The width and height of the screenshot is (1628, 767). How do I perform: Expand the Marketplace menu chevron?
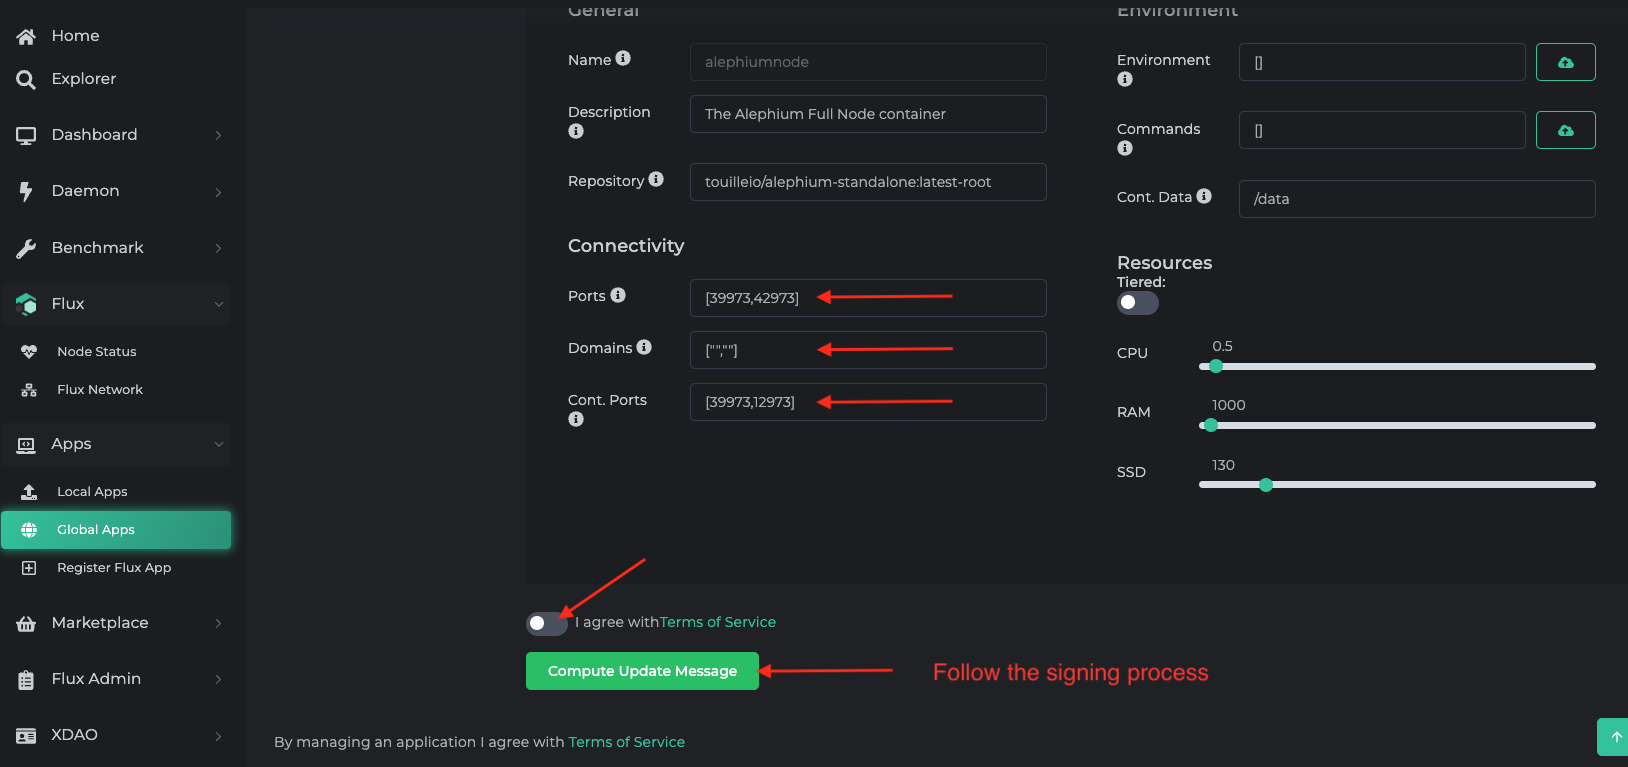[218, 623]
